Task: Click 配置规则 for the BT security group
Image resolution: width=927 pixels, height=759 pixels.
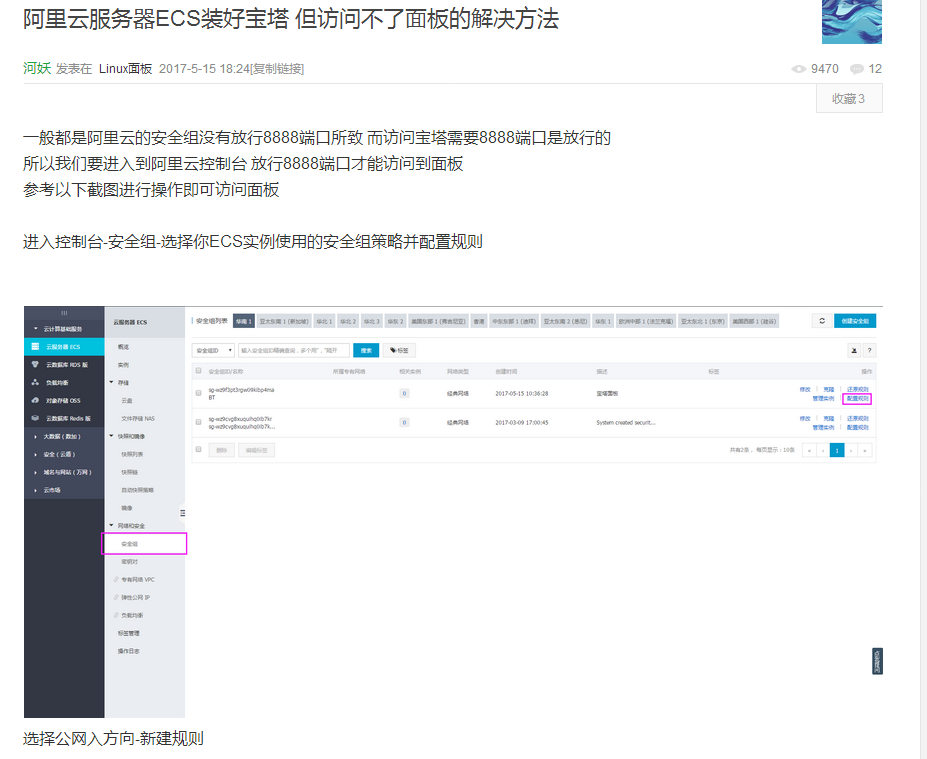Action: point(857,398)
